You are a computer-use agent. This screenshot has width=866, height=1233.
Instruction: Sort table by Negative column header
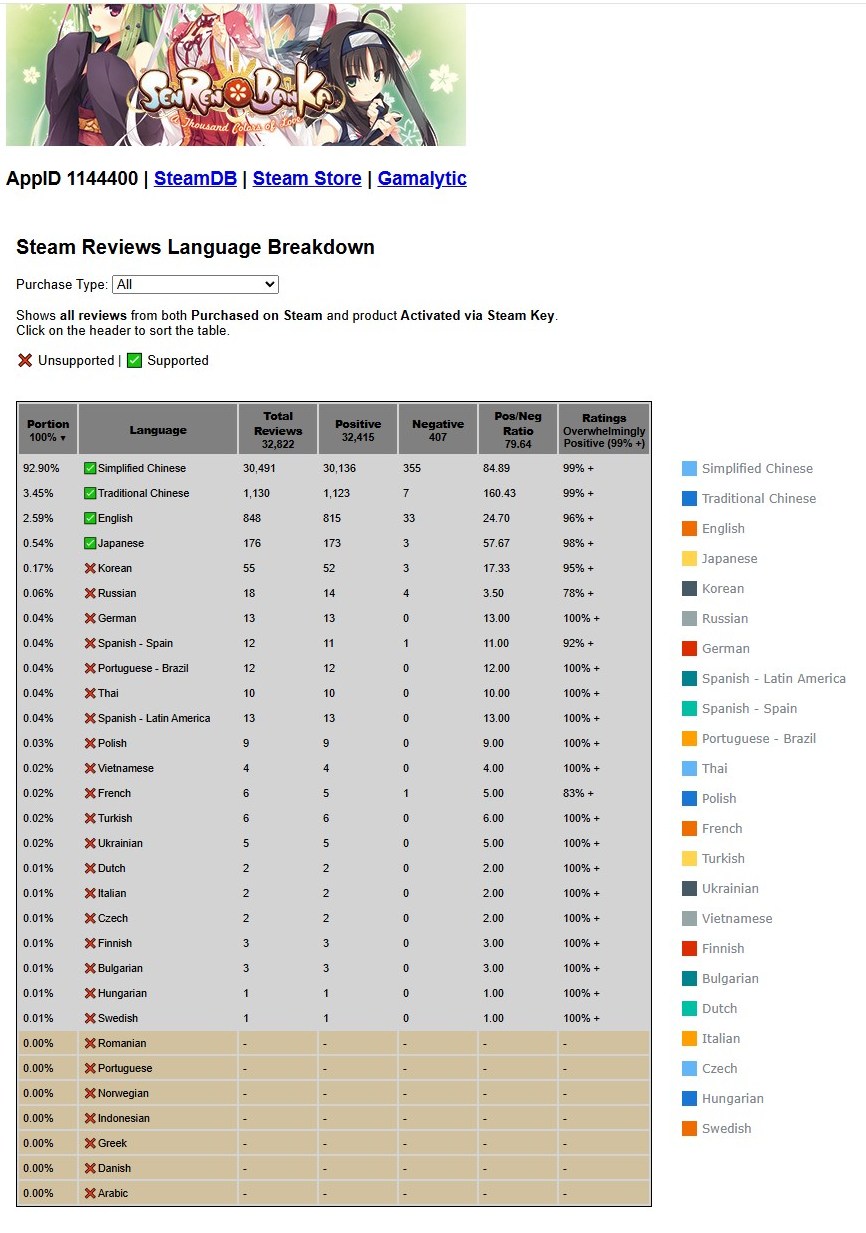438,430
